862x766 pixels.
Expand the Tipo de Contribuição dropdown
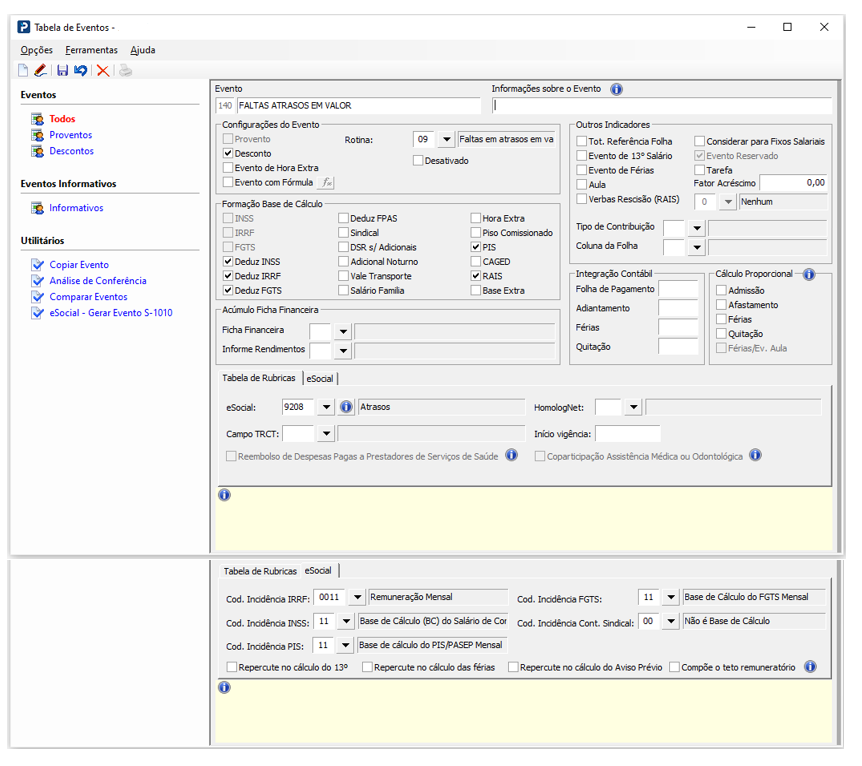point(697,228)
